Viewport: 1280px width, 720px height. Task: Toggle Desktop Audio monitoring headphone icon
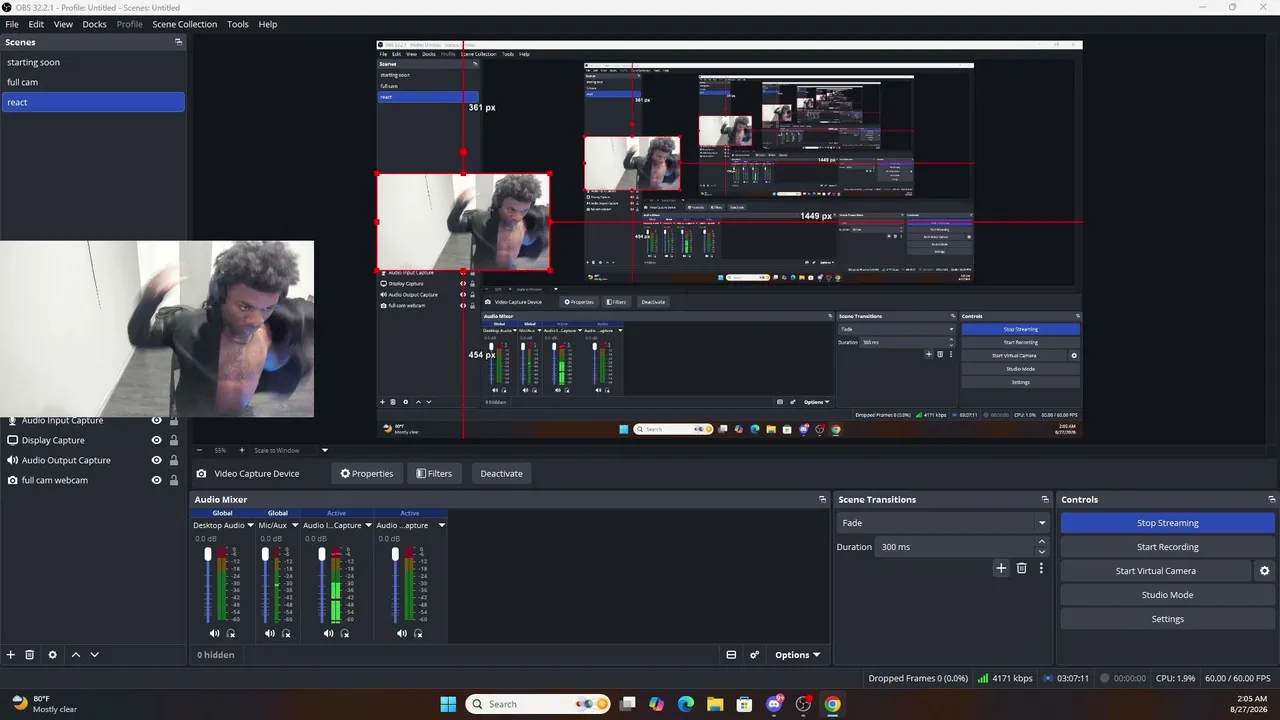pos(231,633)
